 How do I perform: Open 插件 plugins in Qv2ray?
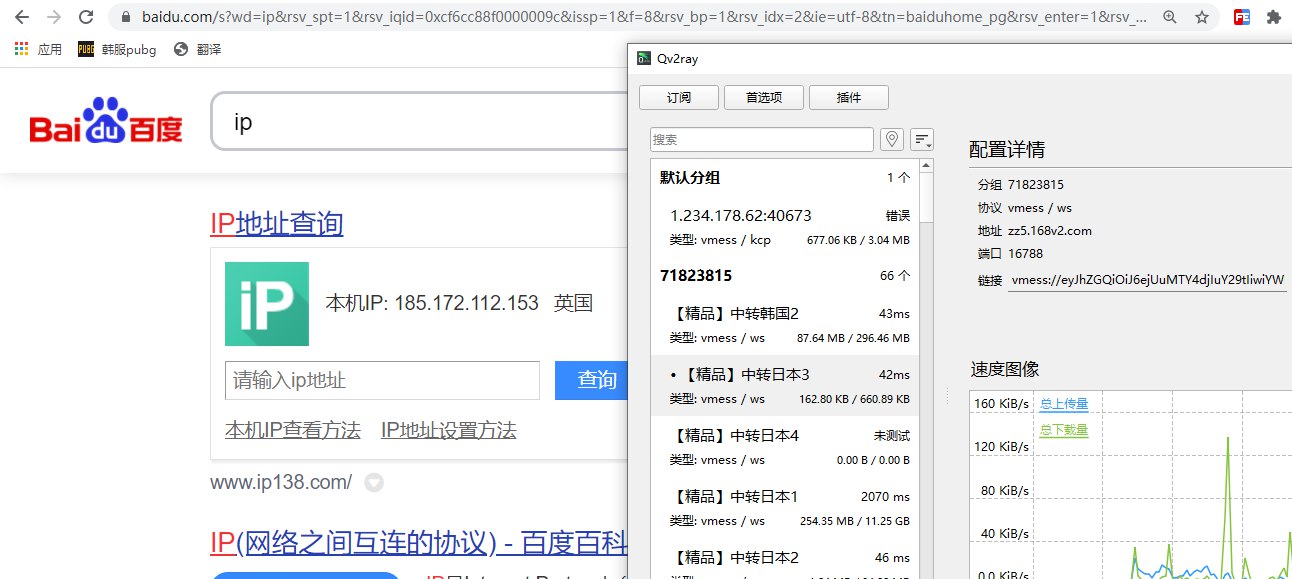[x=849, y=98]
